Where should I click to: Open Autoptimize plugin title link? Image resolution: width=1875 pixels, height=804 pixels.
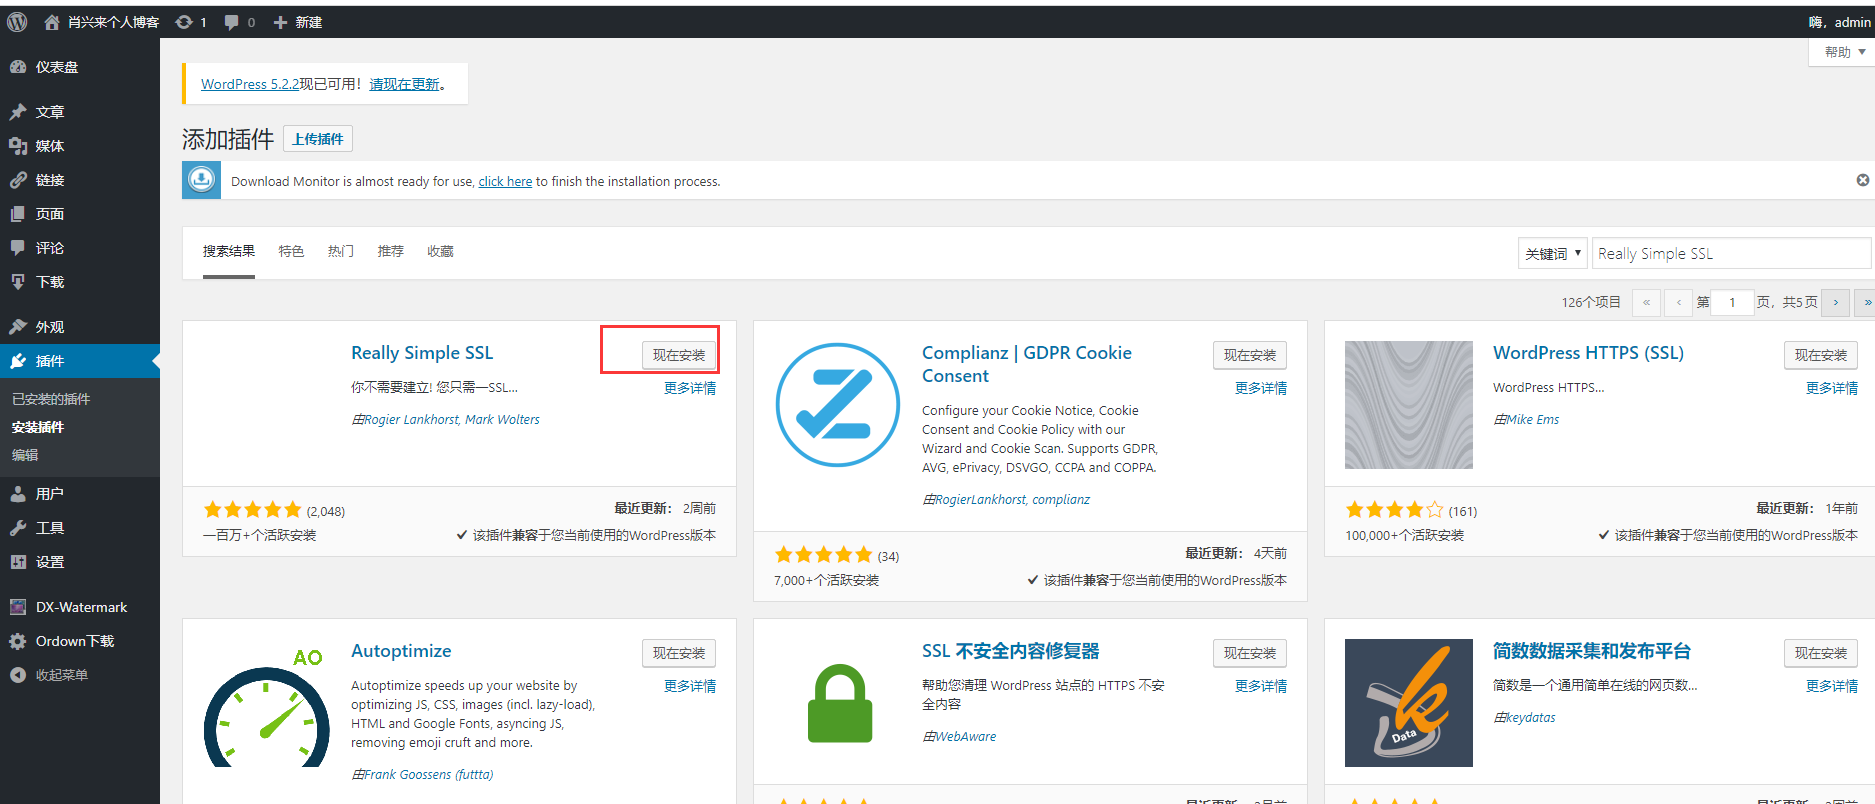401,651
